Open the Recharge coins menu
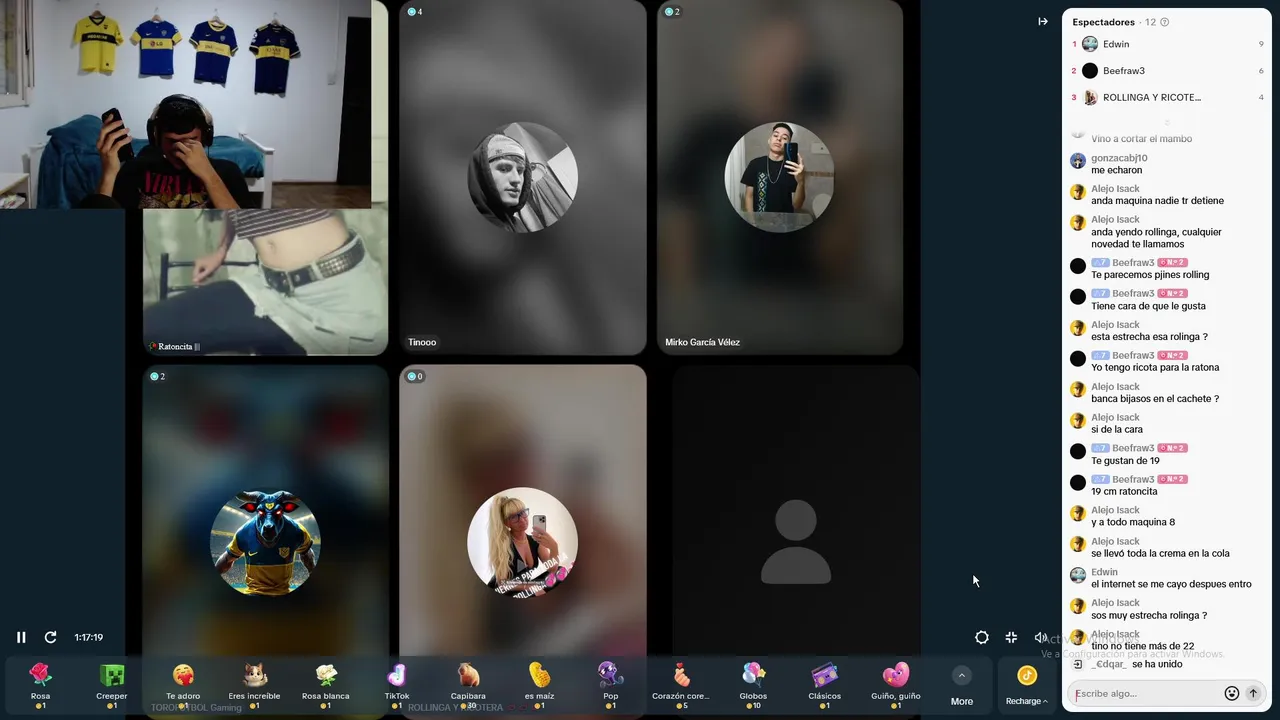 pyautogui.click(x=1027, y=686)
